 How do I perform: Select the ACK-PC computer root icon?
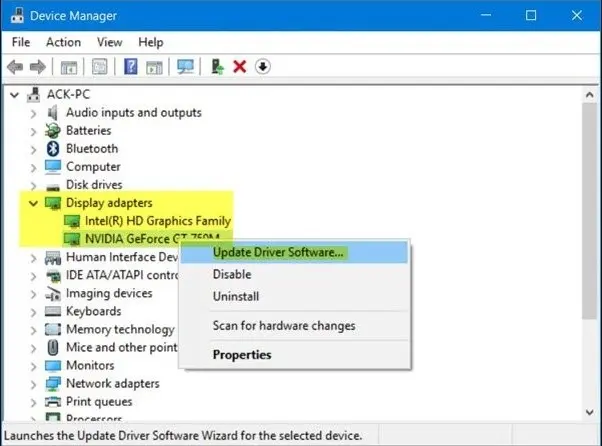pos(34,94)
